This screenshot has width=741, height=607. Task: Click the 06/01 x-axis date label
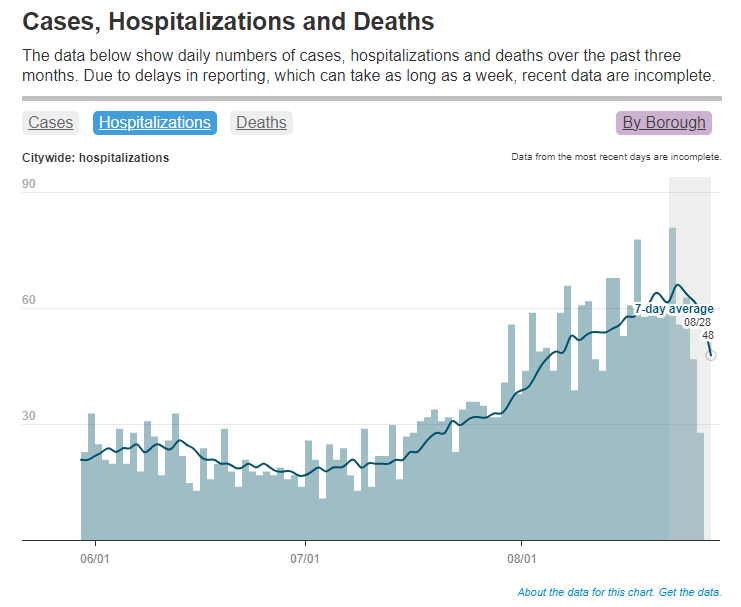(x=94, y=556)
